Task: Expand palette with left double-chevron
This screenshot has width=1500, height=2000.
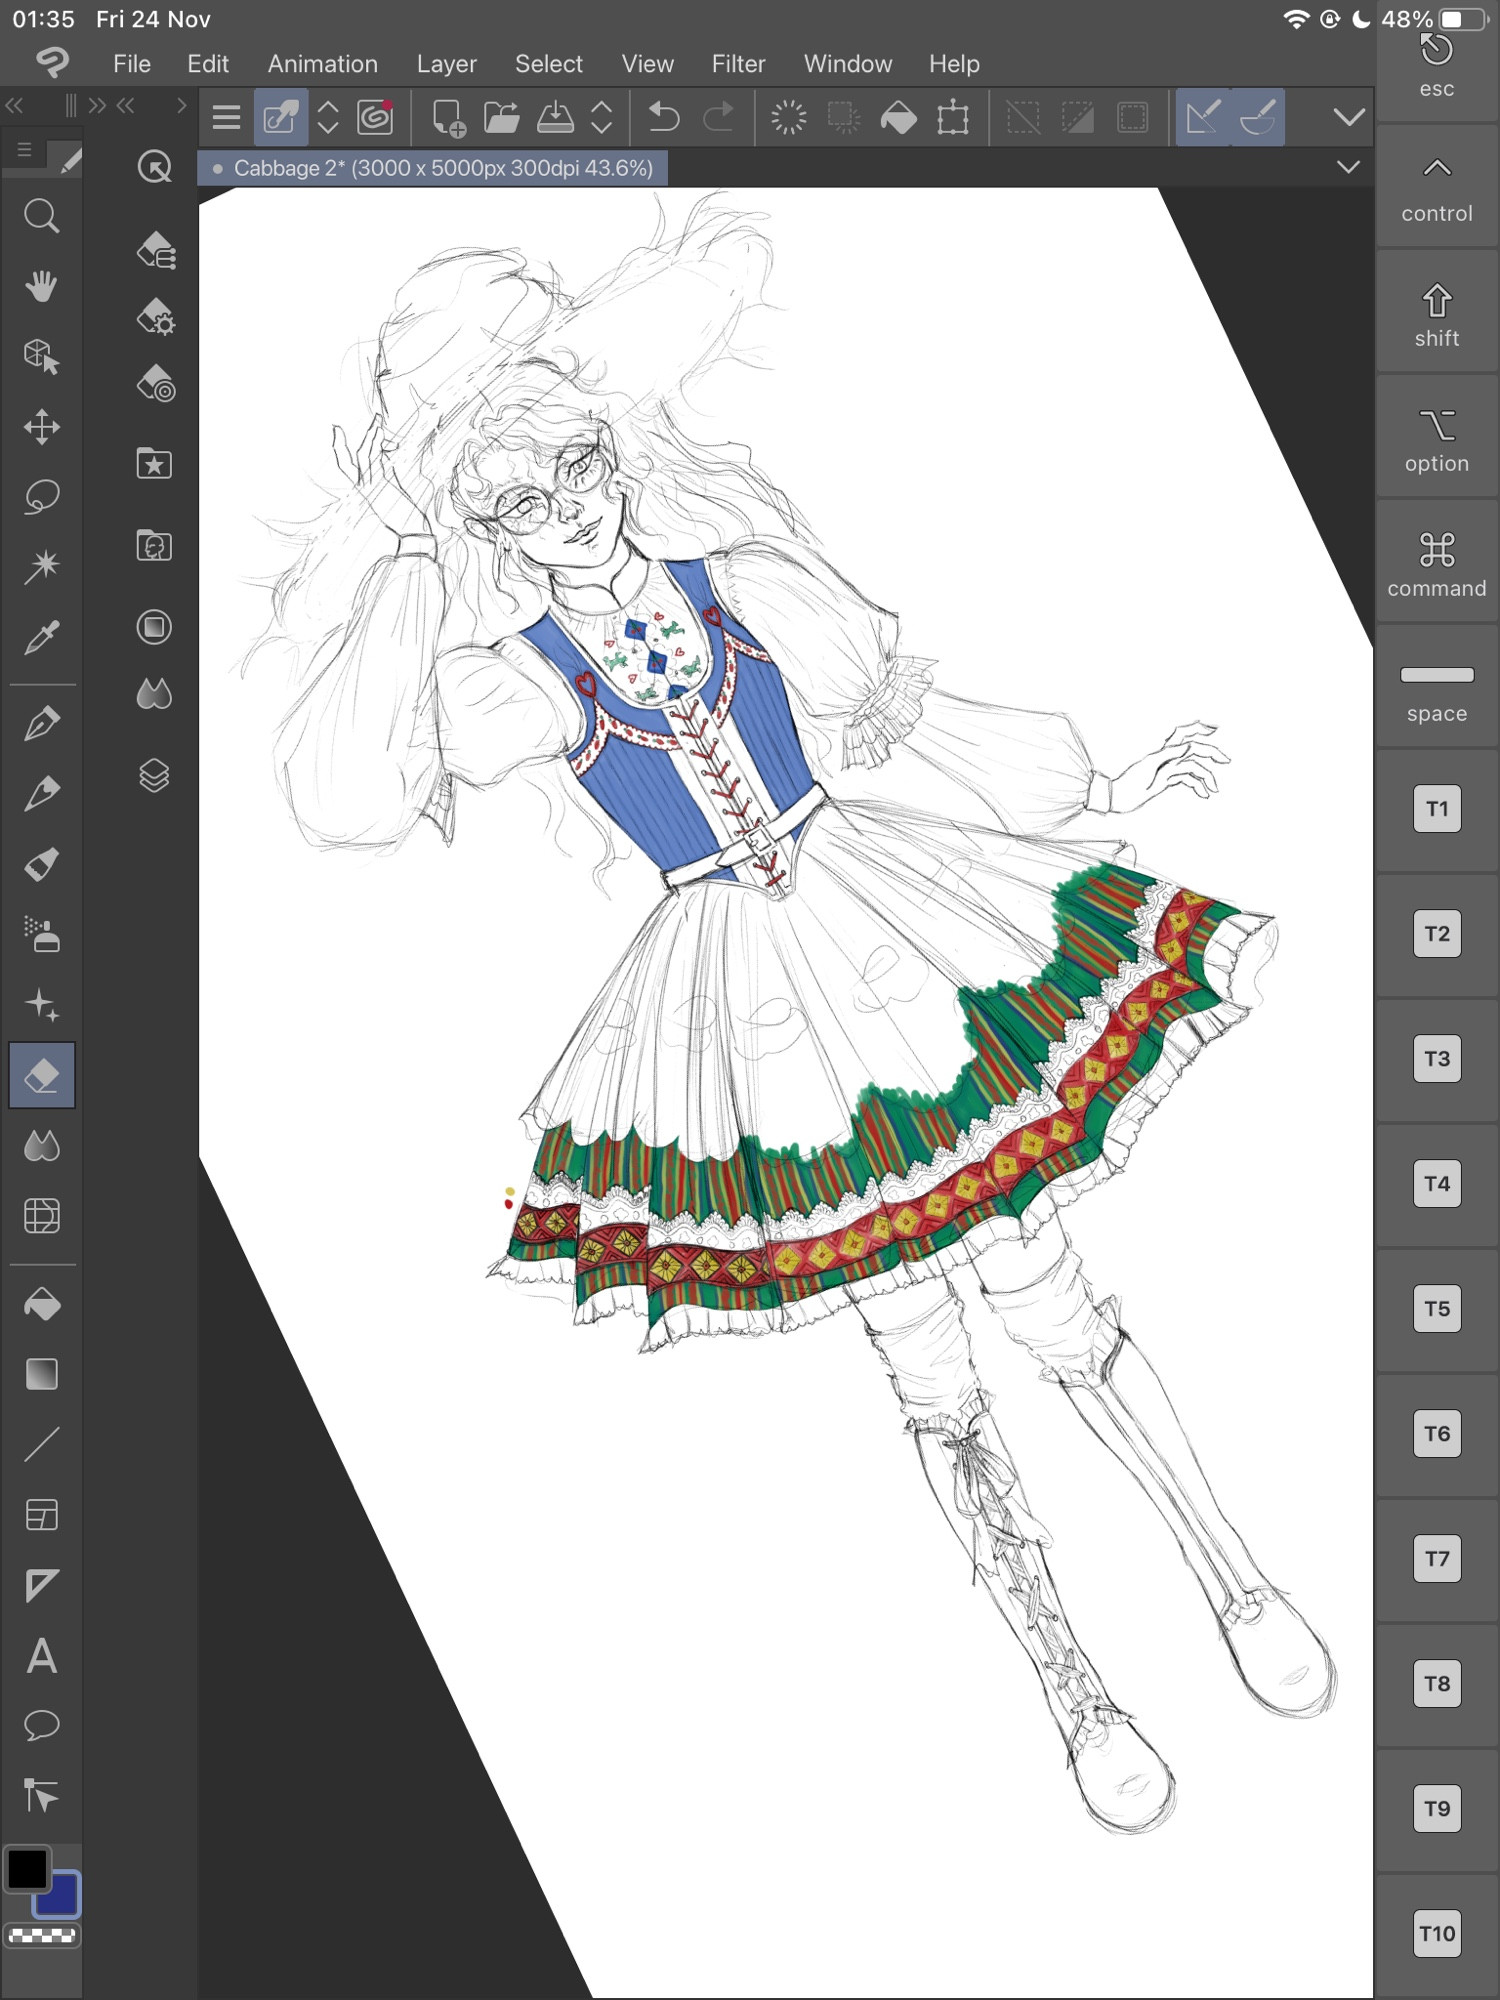Action: point(14,106)
